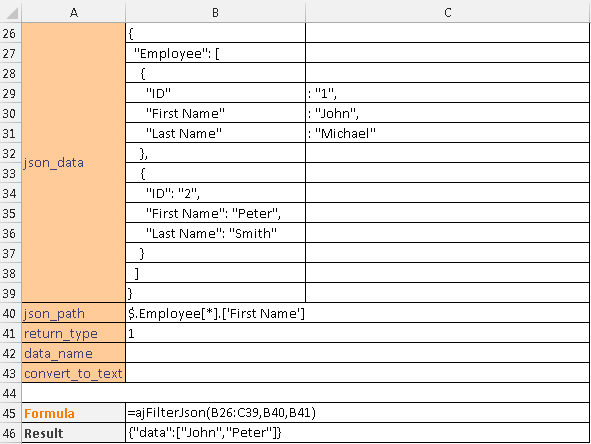Select column B header
The width and height of the screenshot is (591, 444).
pos(215,13)
